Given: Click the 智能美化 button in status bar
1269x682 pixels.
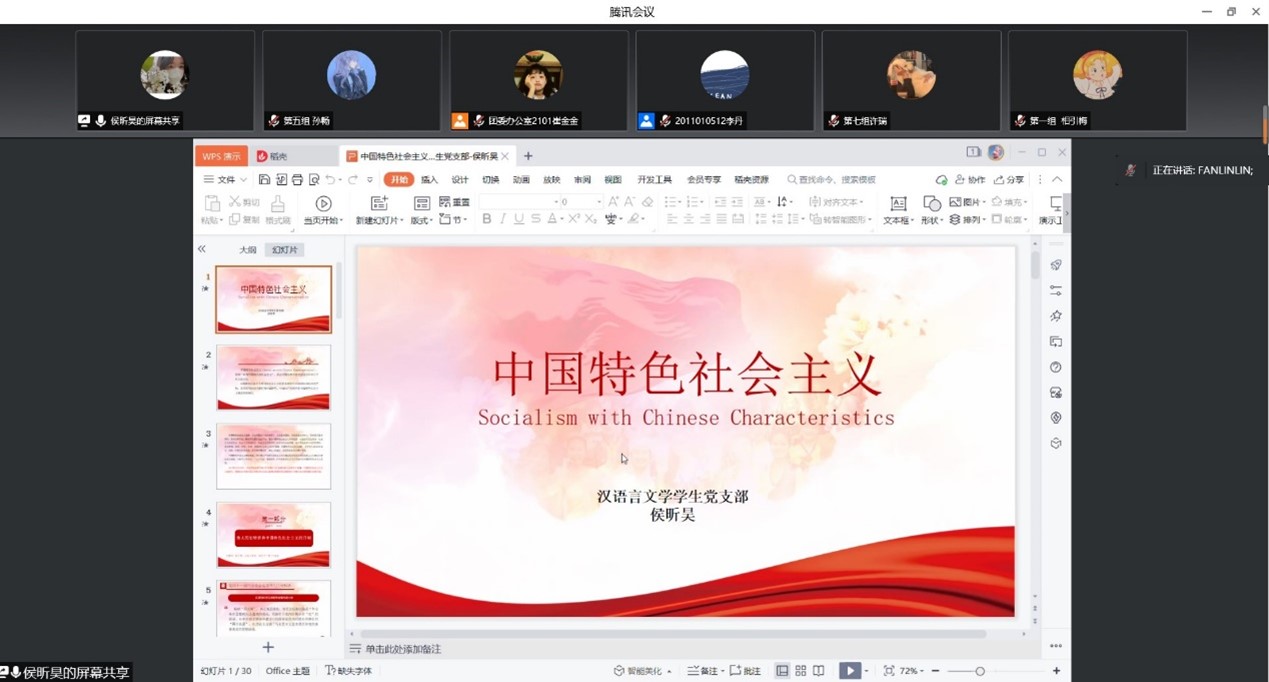Looking at the screenshot, I should pos(642,671).
